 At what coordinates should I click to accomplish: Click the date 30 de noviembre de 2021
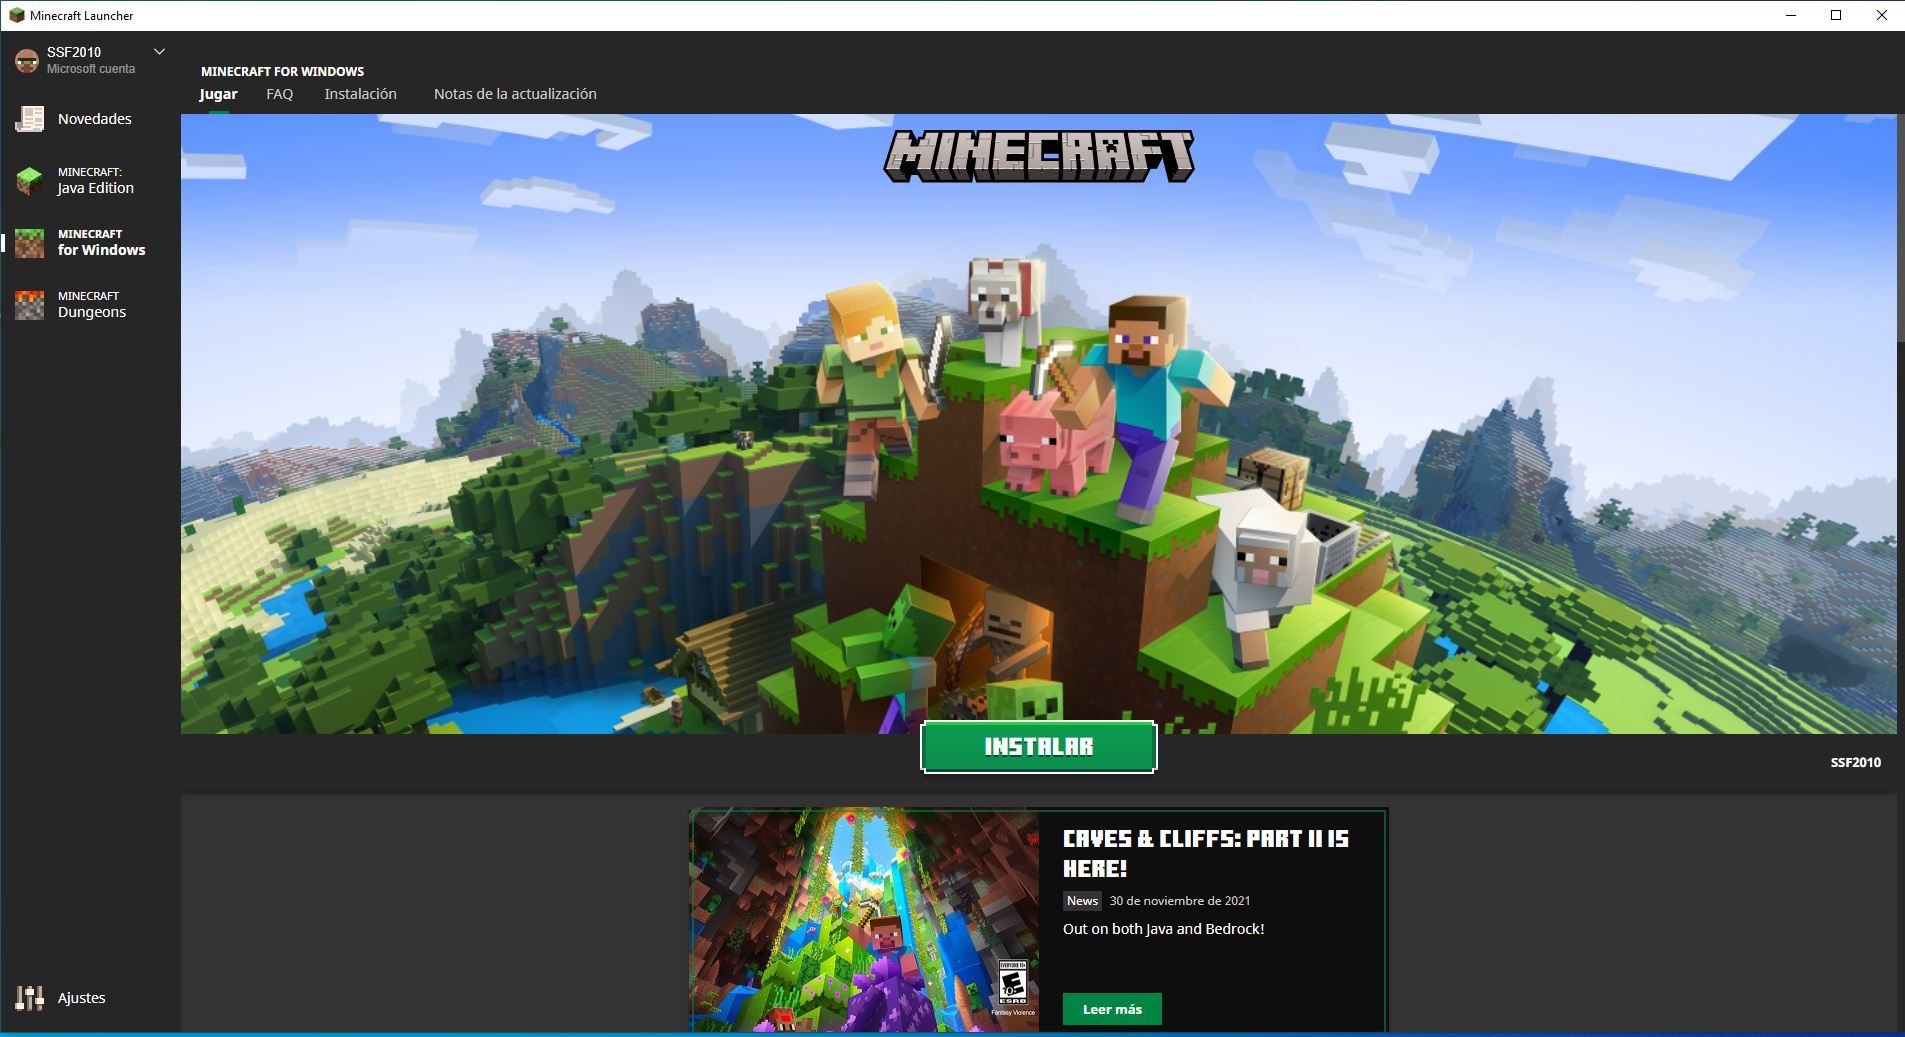(1180, 901)
